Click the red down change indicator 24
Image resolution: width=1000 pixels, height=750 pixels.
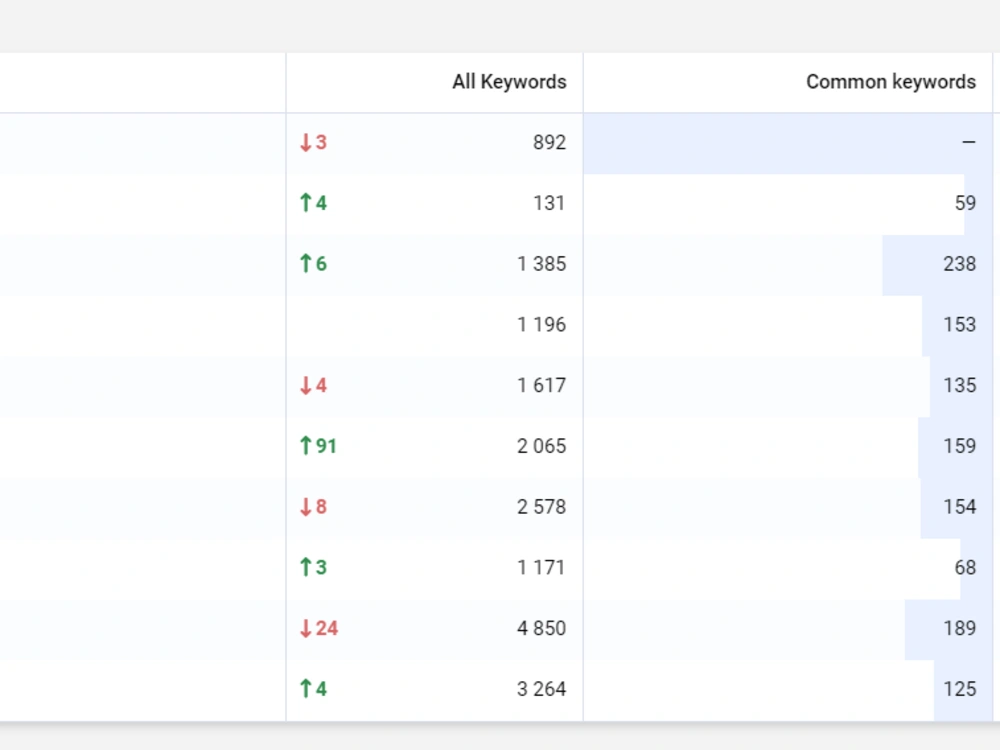click(318, 628)
